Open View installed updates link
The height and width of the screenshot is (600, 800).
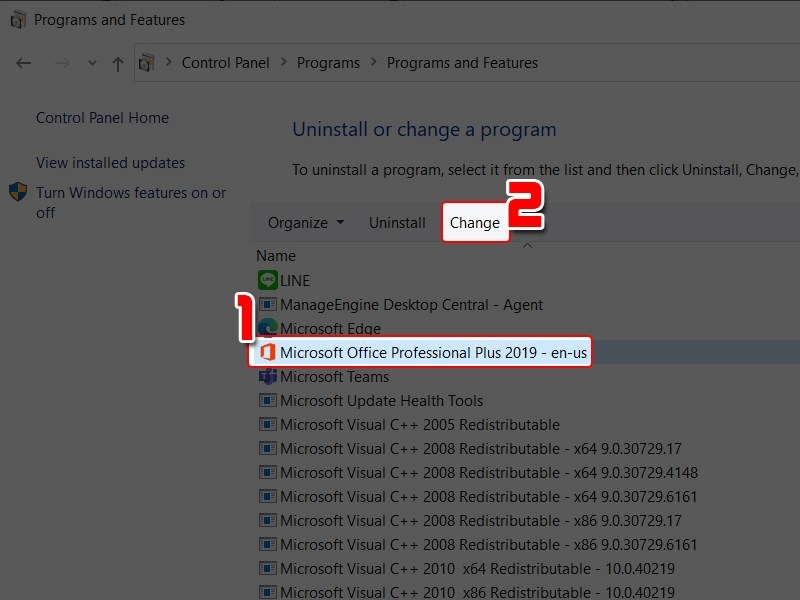(110, 163)
